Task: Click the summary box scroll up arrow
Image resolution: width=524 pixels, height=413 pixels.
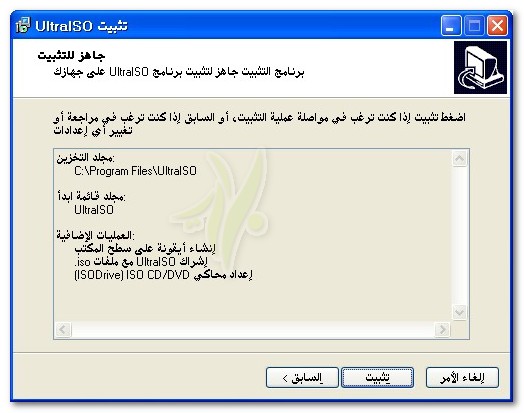Action: point(460,159)
